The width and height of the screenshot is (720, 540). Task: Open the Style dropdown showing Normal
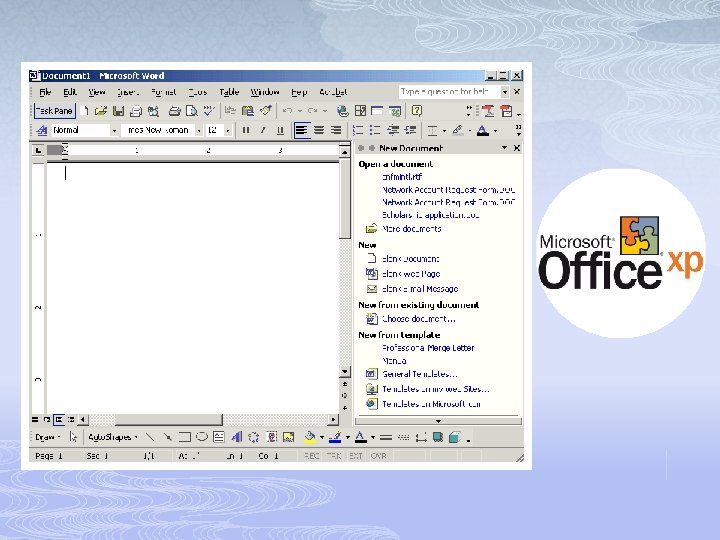[114, 131]
